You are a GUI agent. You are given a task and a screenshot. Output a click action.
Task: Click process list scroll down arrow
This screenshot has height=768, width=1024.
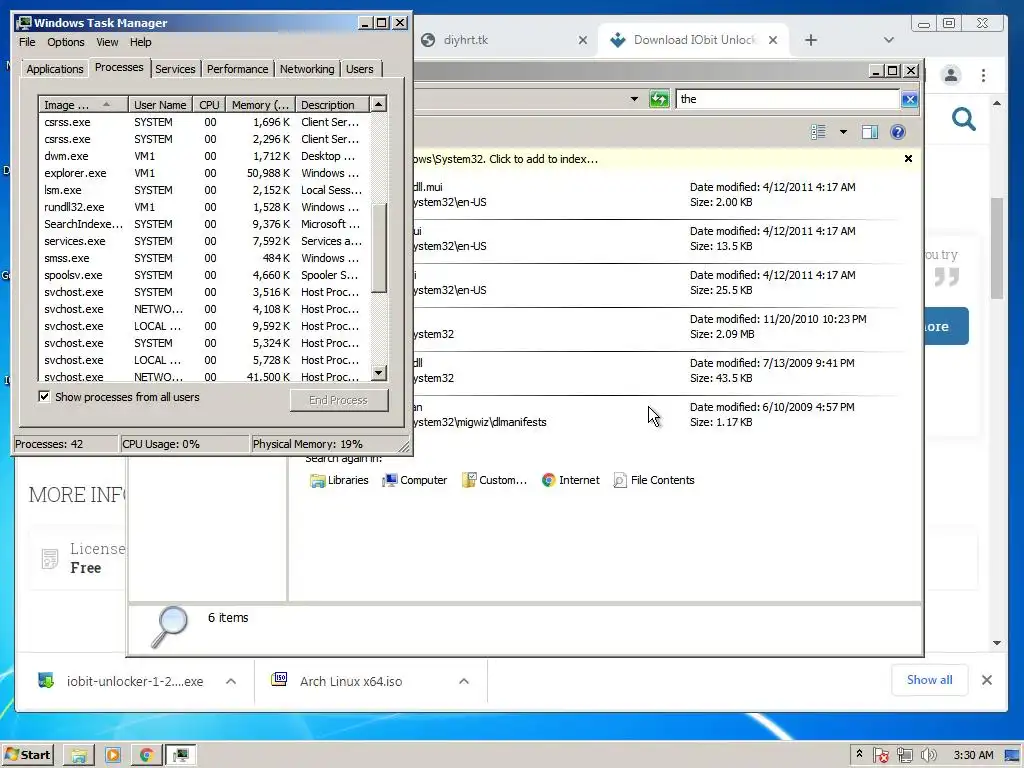pos(379,373)
